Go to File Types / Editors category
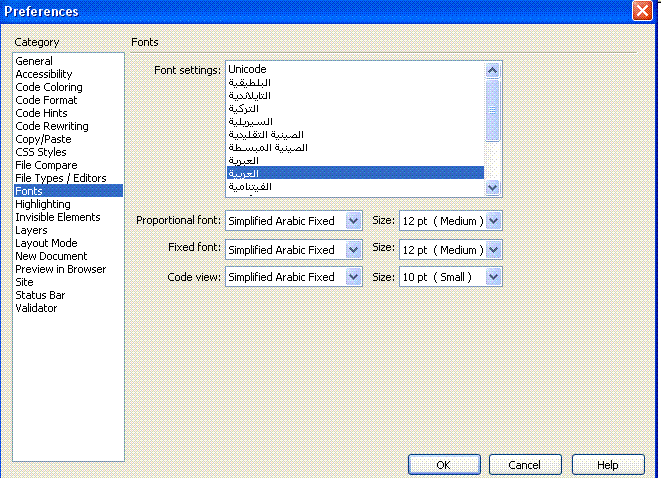 click(x=61, y=178)
